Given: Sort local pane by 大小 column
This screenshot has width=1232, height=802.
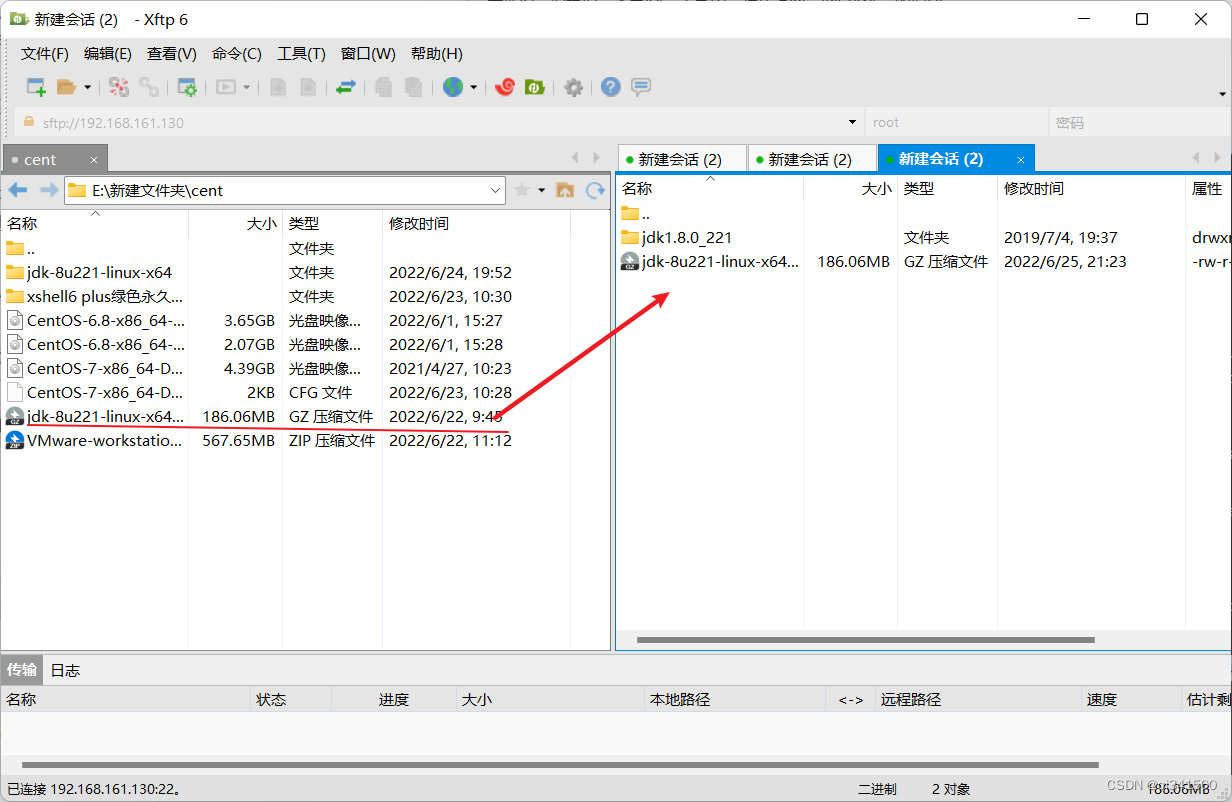Looking at the screenshot, I should coord(235,224).
